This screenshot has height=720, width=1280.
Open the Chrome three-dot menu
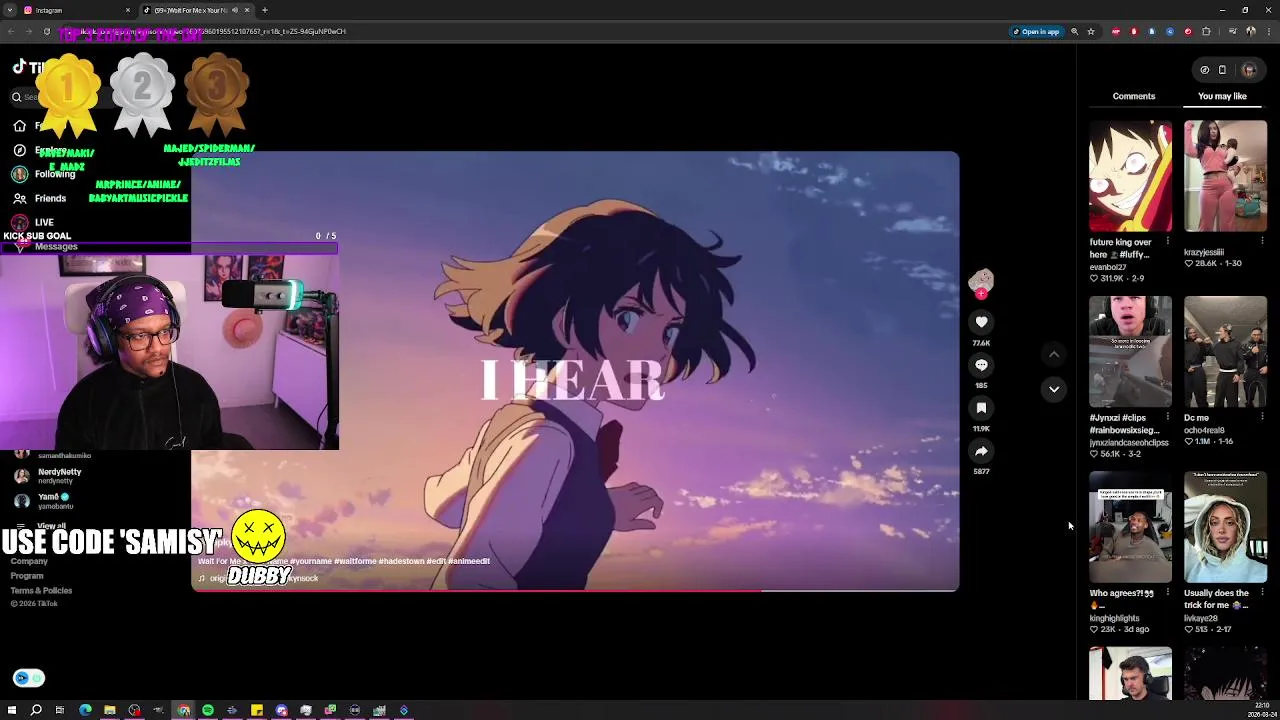(1267, 31)
